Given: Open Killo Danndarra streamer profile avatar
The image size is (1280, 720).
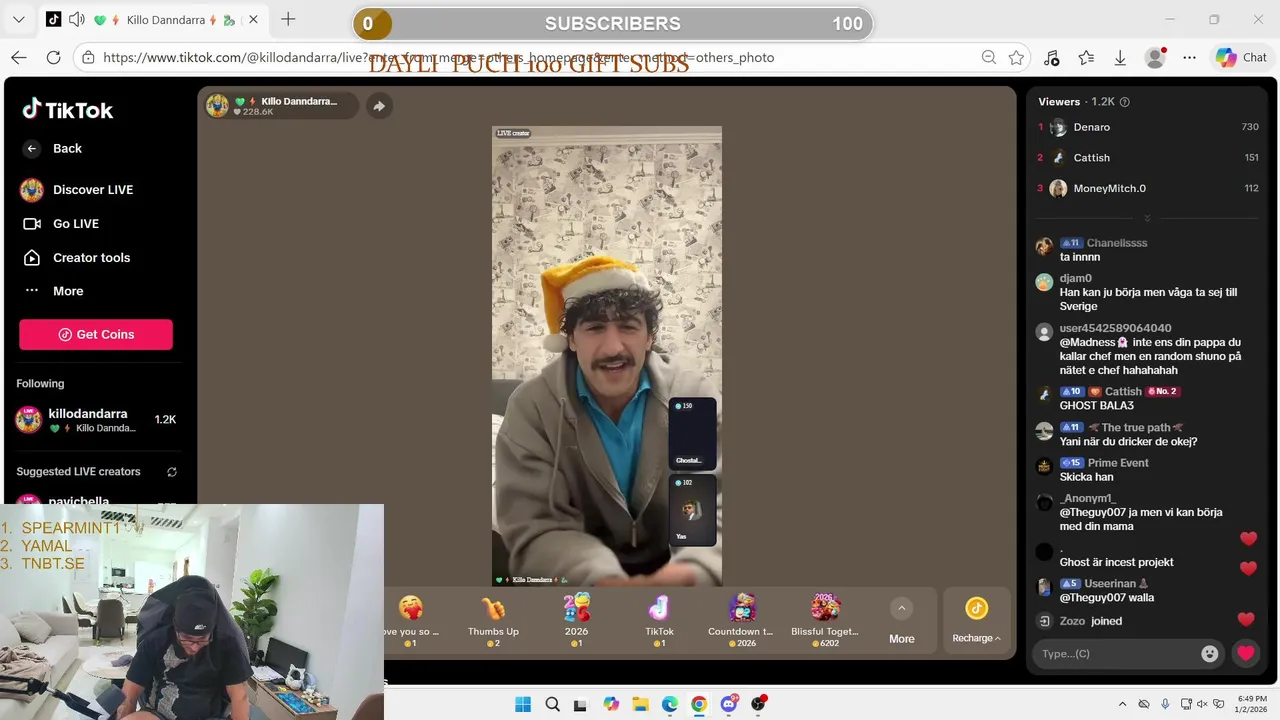Looking at the screenshot, I should click(x=217, y=105).
